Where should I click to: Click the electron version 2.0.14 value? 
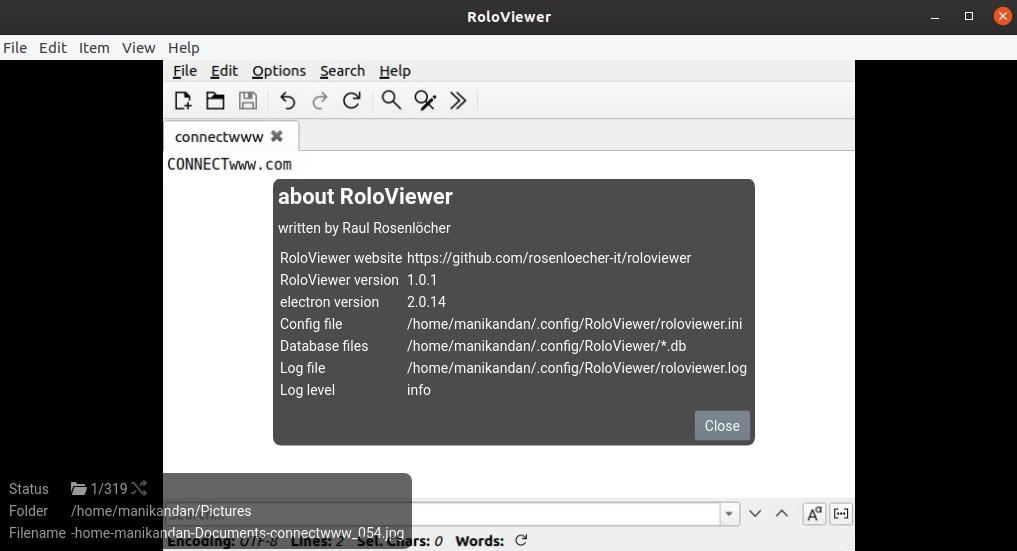point(426,302)
